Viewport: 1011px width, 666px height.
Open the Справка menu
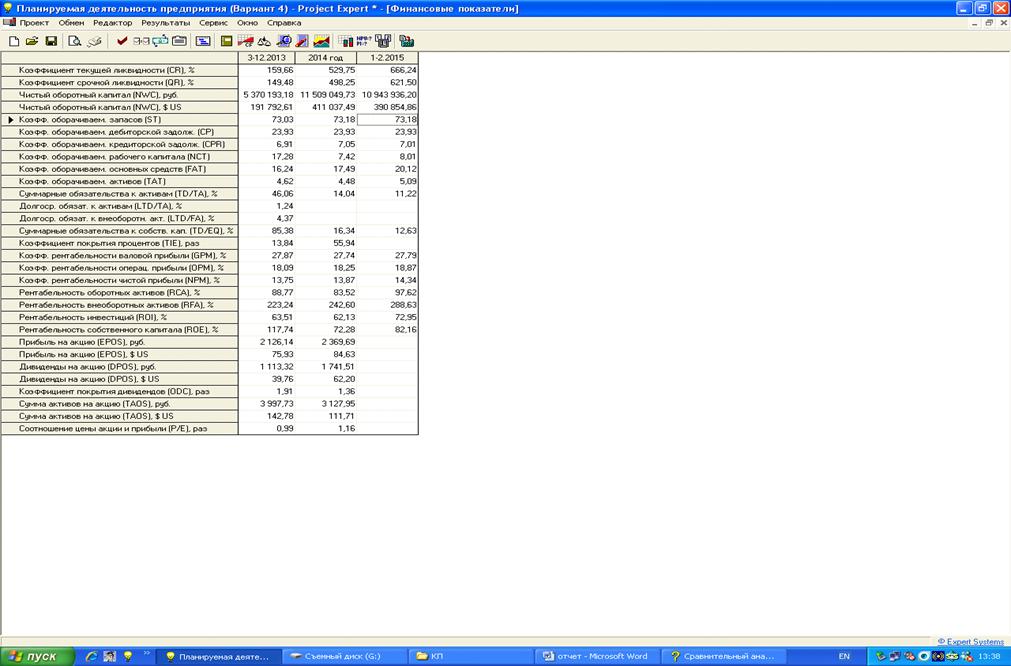(x=284, y=23)
